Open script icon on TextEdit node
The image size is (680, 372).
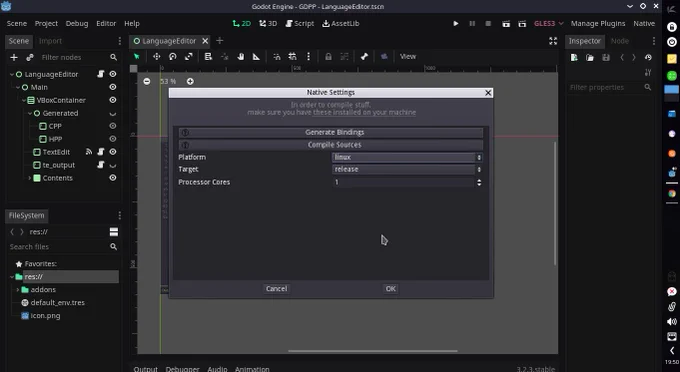tap(101, 152)
